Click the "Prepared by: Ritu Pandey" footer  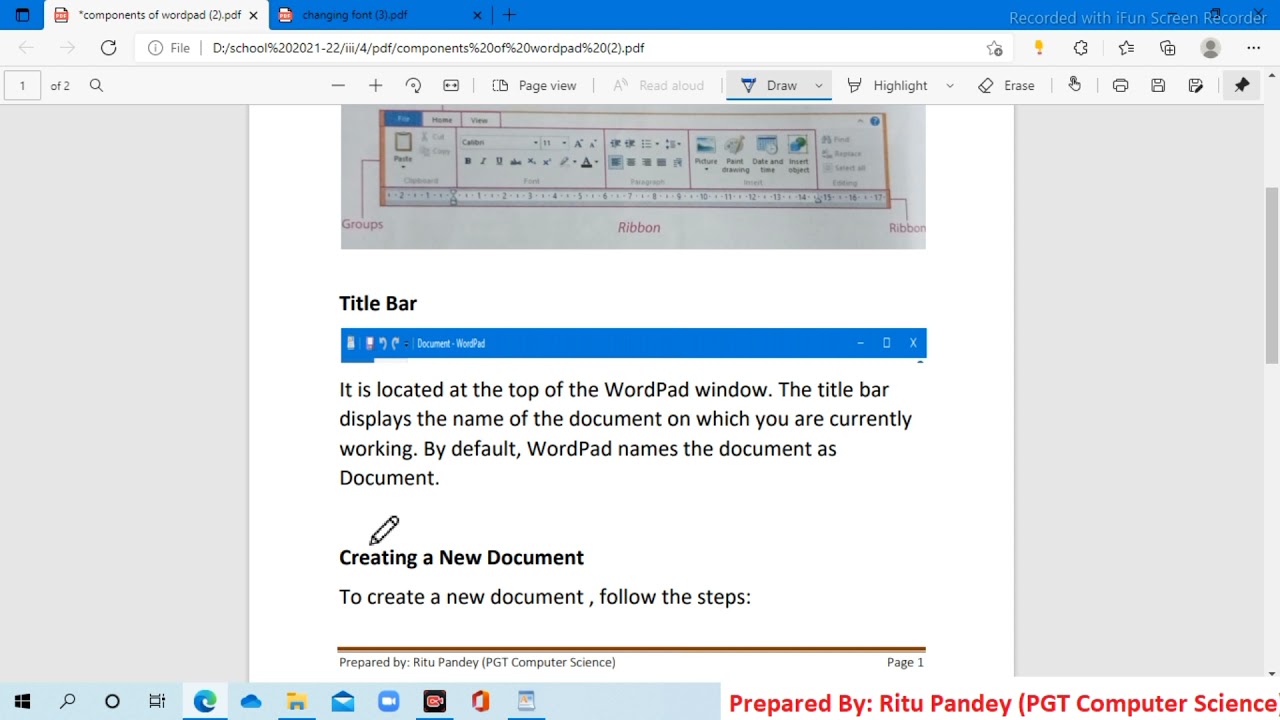(477, 662)
